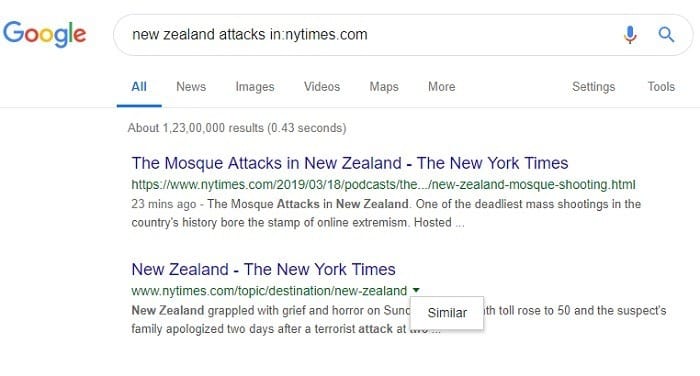The width and height of the screenshot is (700, 376).
Task: Open the Settings menu
Action: click(593, 87)
